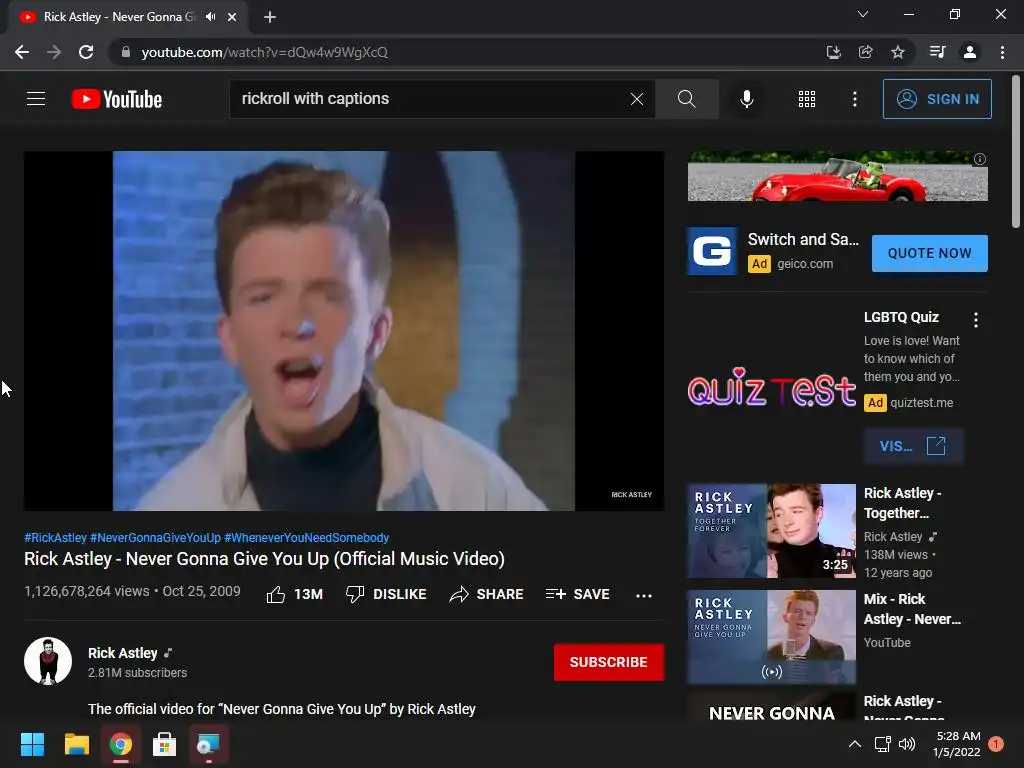Reload the YouTube page
The image size is (1024, 768).
86,52
